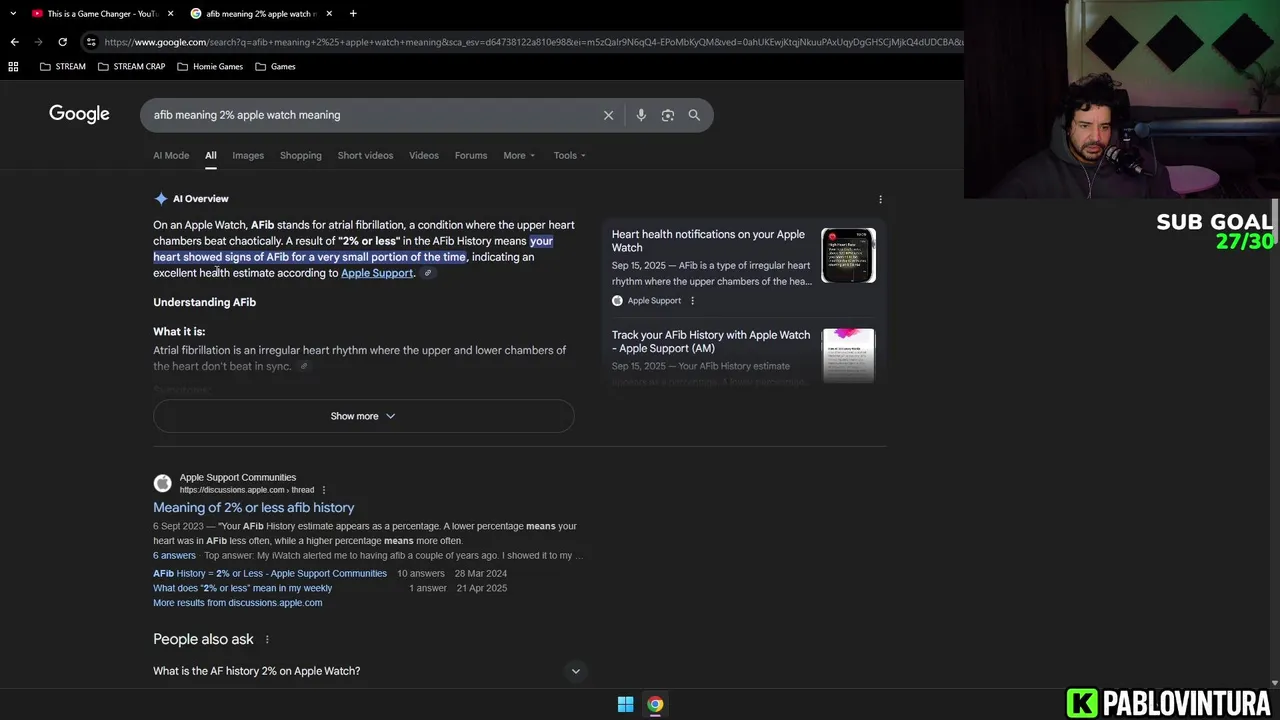This screenshot has width=1280, height=720.
Task: Open AI Overview three-dot menu
Action: tap(880, 199)
